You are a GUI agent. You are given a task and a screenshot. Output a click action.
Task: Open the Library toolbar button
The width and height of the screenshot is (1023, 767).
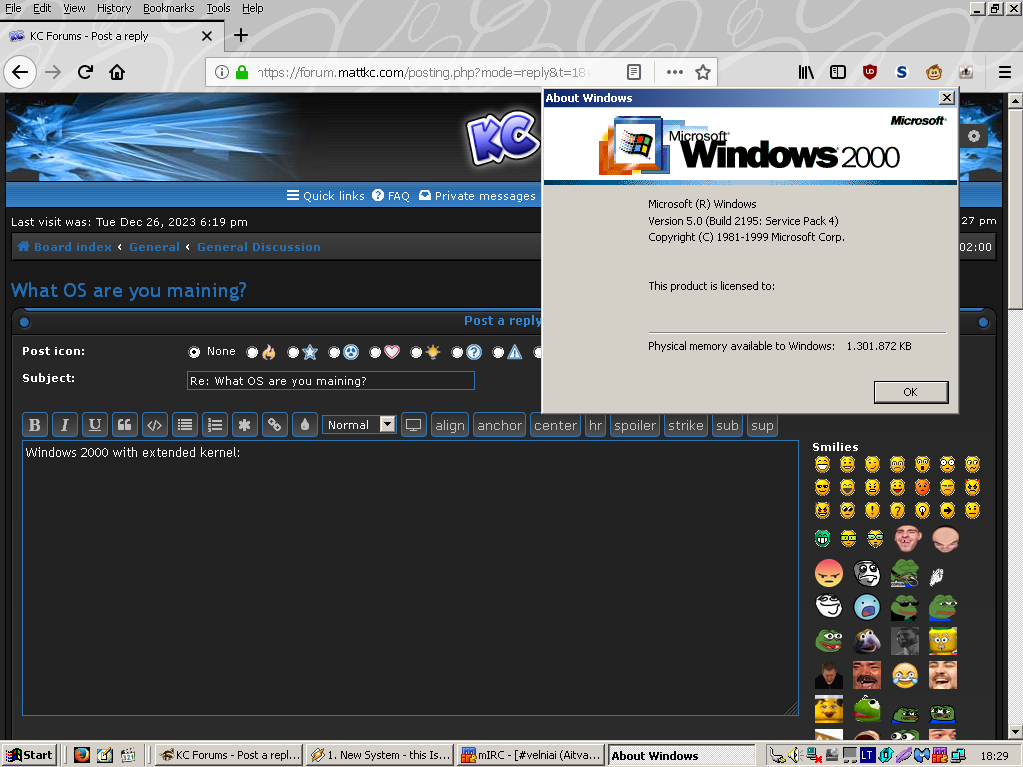point(806,72)
